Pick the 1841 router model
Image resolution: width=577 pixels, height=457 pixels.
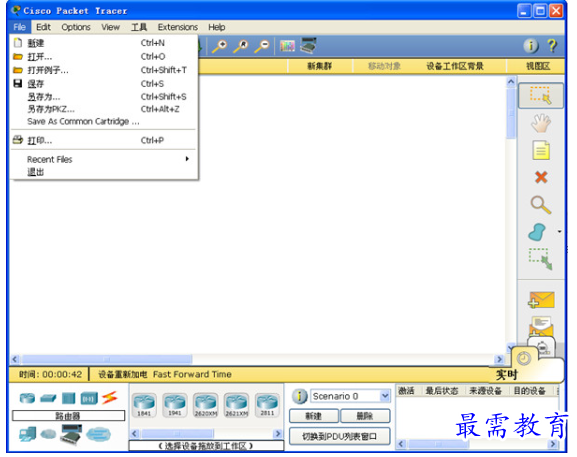144,405
